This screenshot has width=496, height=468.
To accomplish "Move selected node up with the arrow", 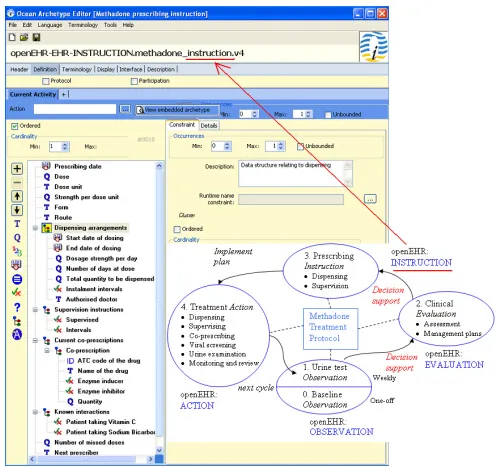I will tap(17, 196).
